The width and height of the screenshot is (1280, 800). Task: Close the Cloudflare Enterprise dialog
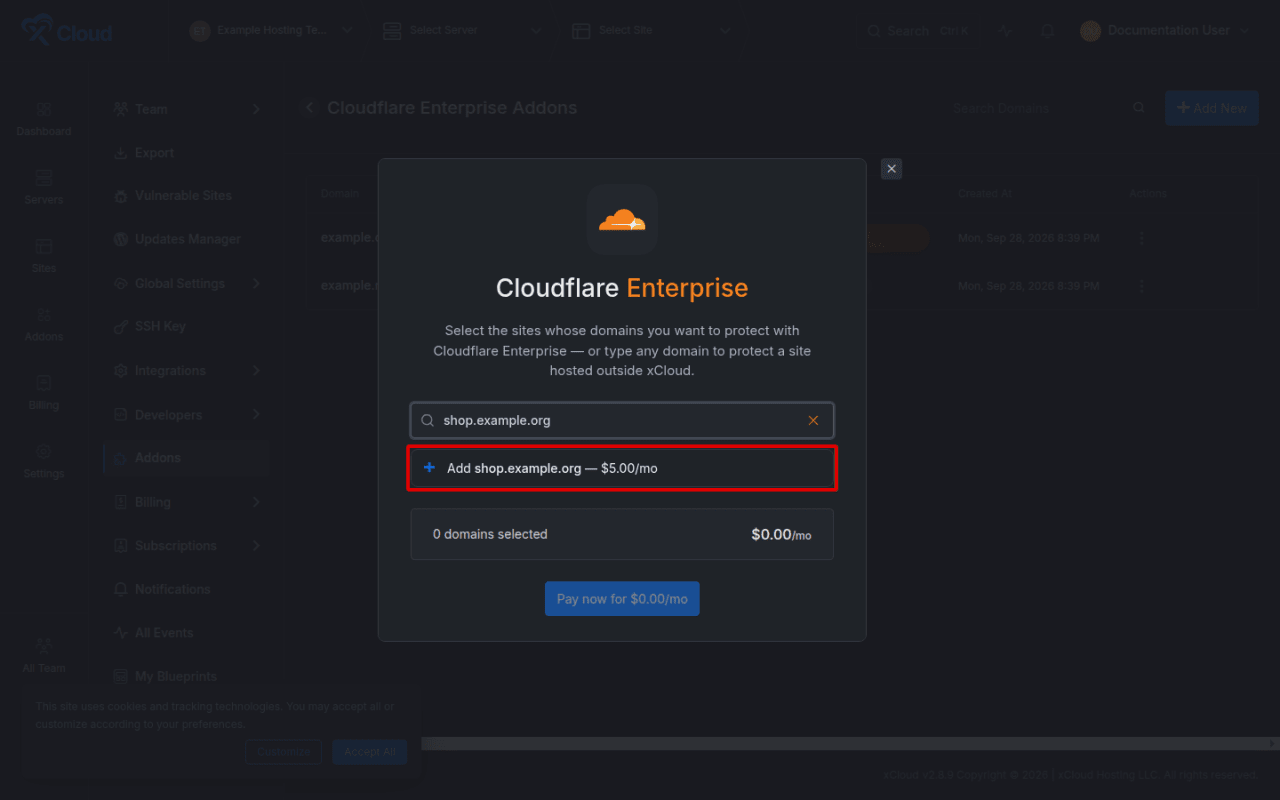(892, 169)
